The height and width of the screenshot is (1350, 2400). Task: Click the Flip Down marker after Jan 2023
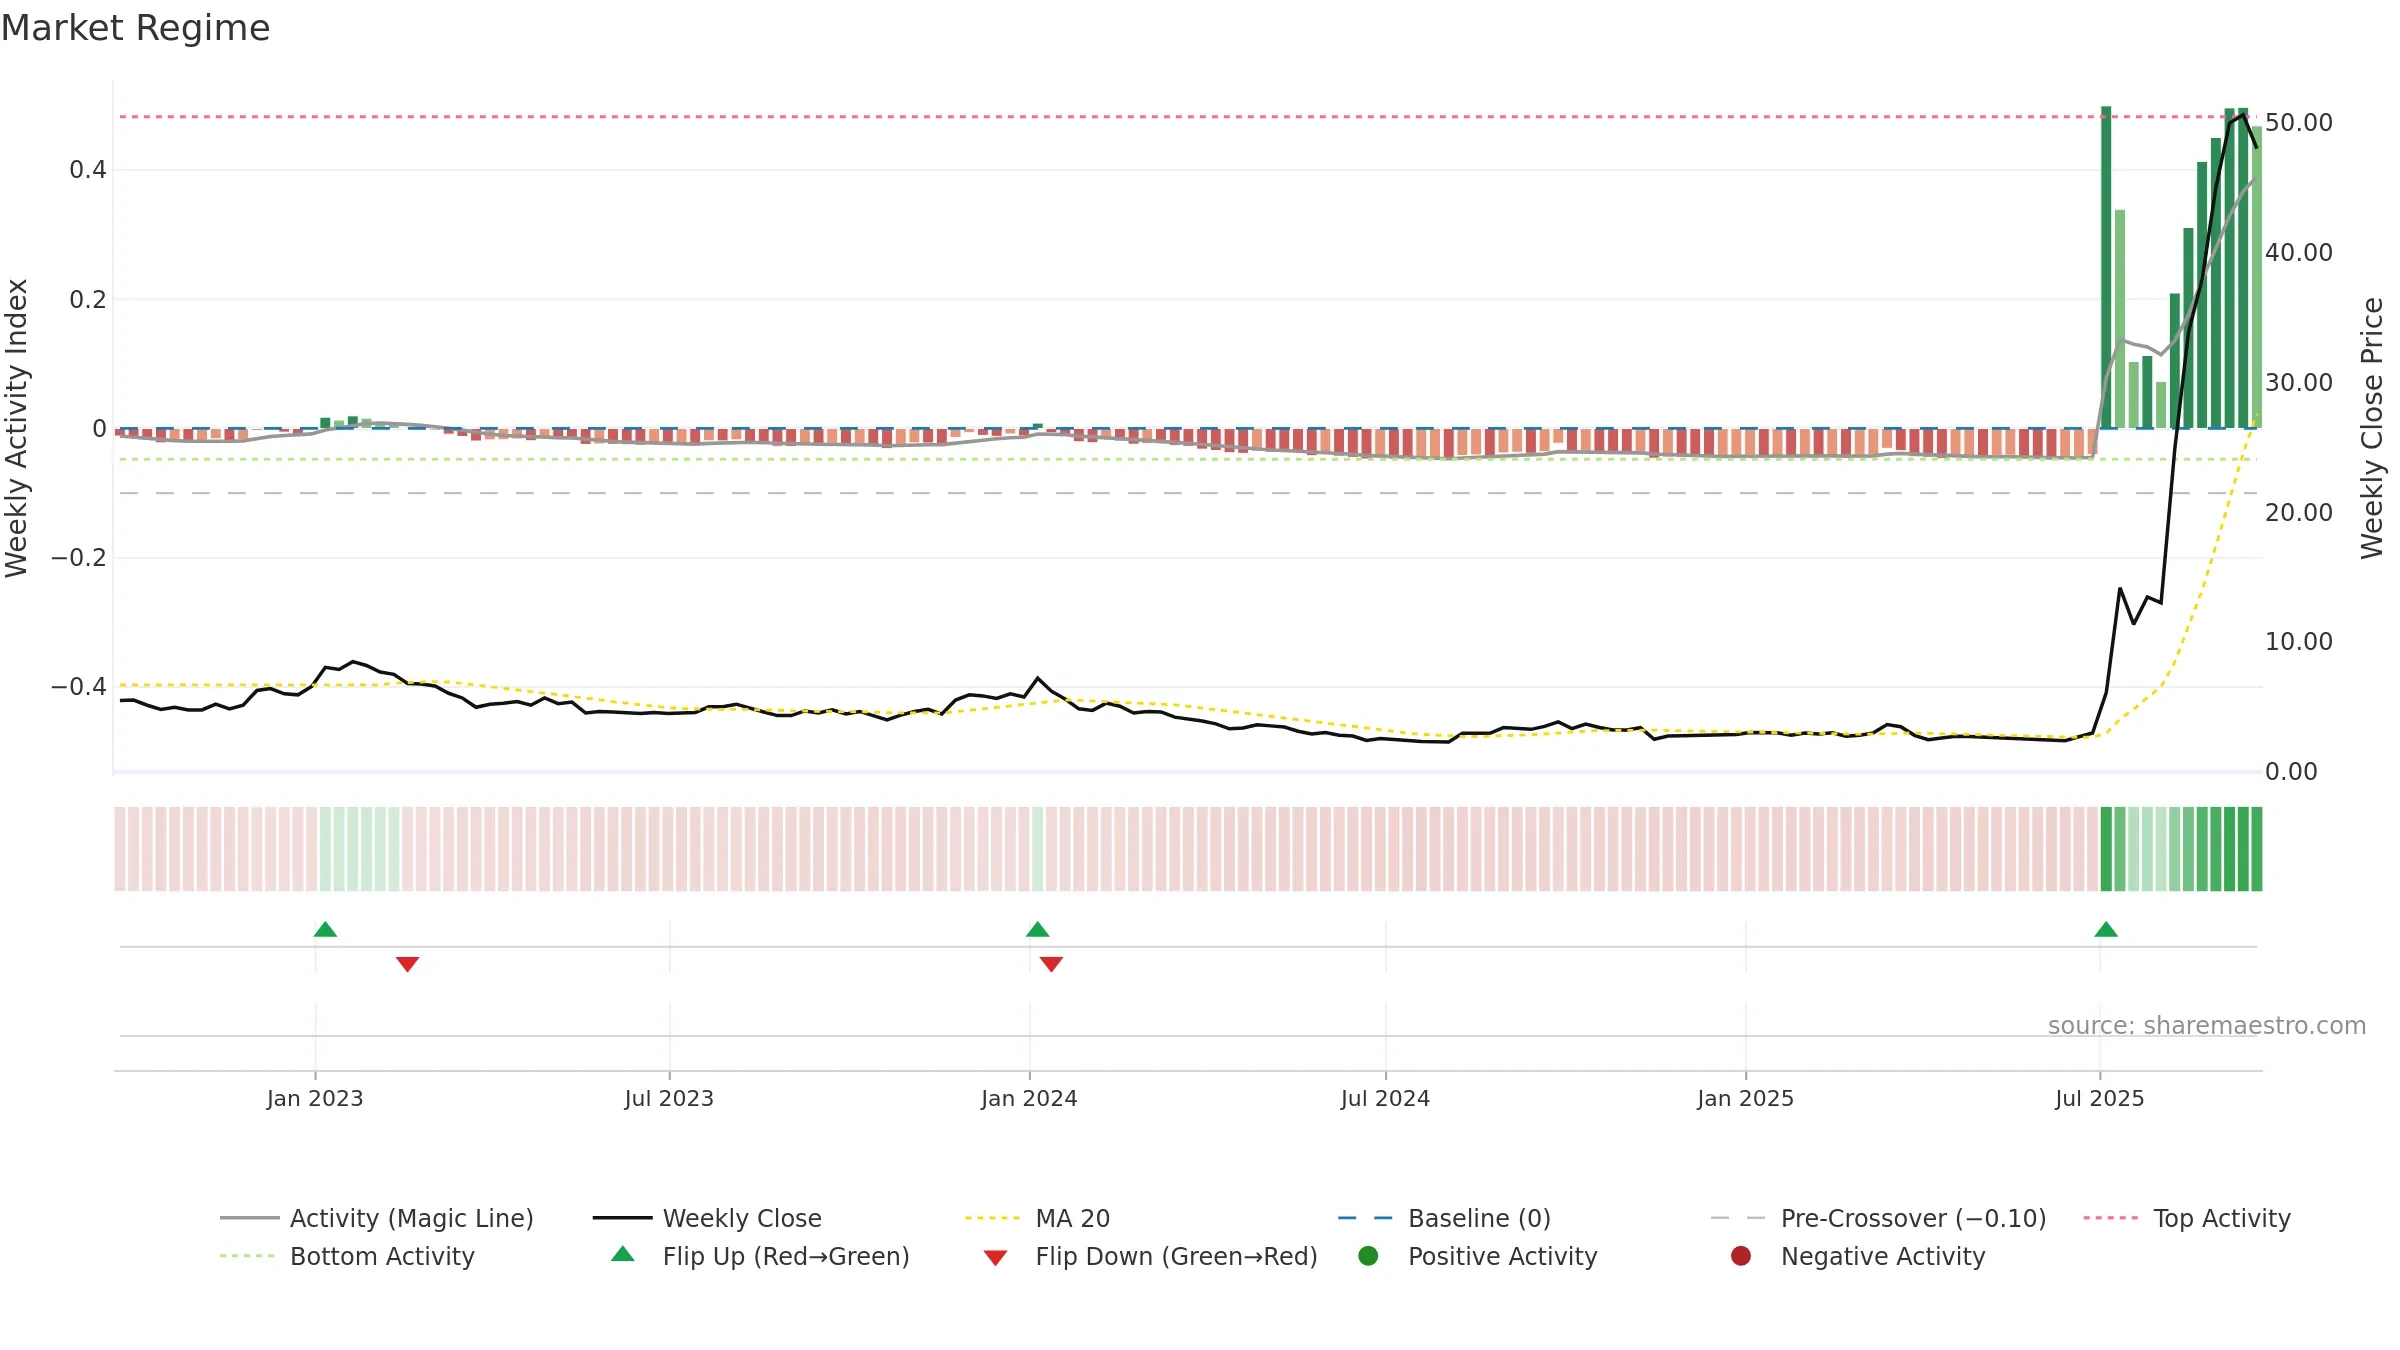click(407, 964)
